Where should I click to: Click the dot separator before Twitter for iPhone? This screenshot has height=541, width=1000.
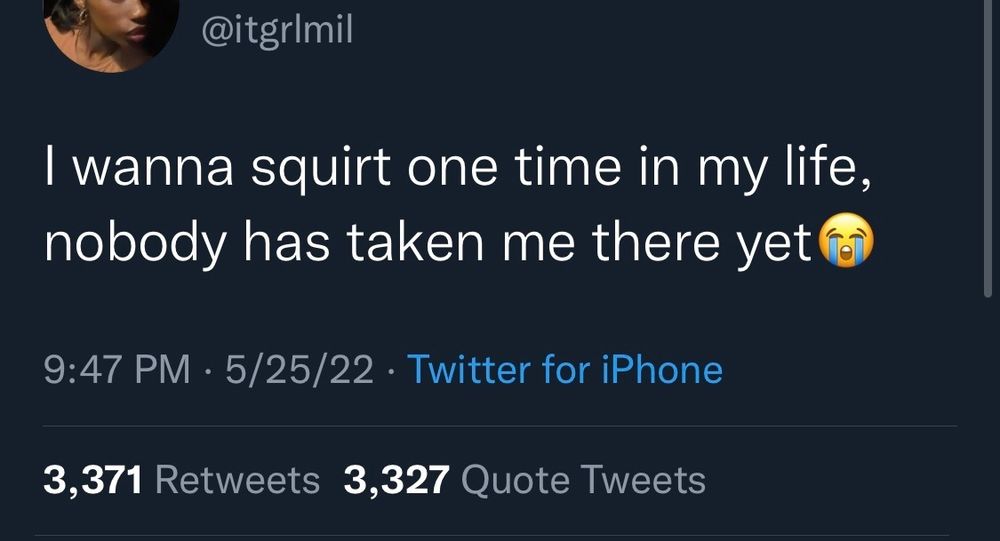tap(390, 370)
